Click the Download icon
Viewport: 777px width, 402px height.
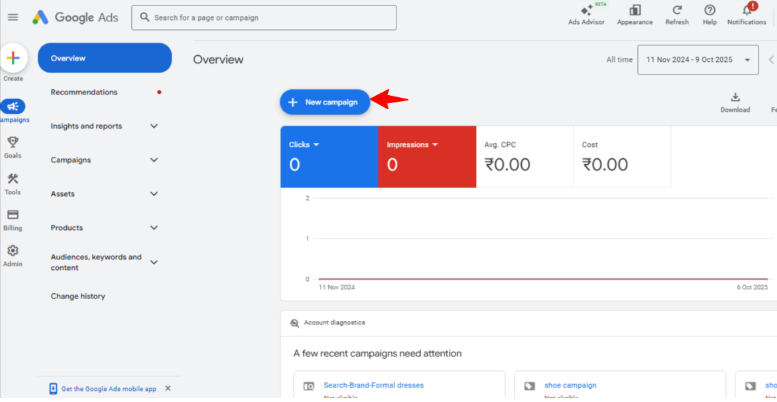pos(735,98)
